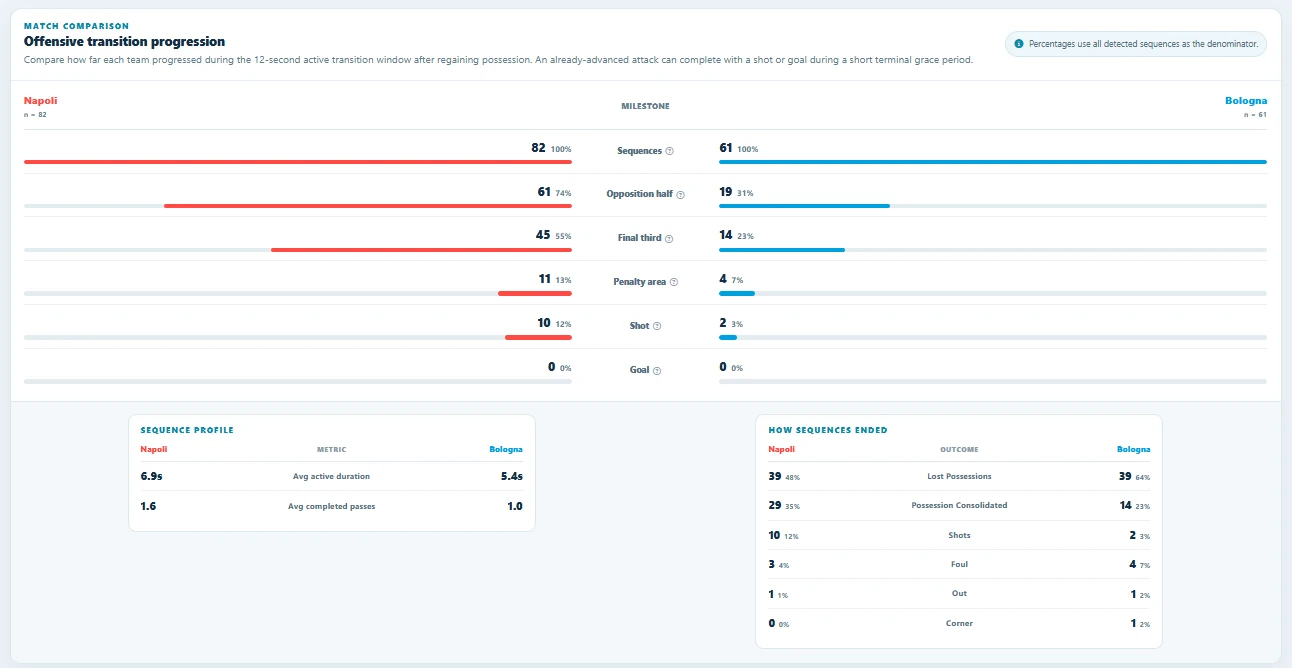Click the "MILESTONE" column header
Image resolution: width=1292 pixels, height=668 pixels.
pos(645,106)
